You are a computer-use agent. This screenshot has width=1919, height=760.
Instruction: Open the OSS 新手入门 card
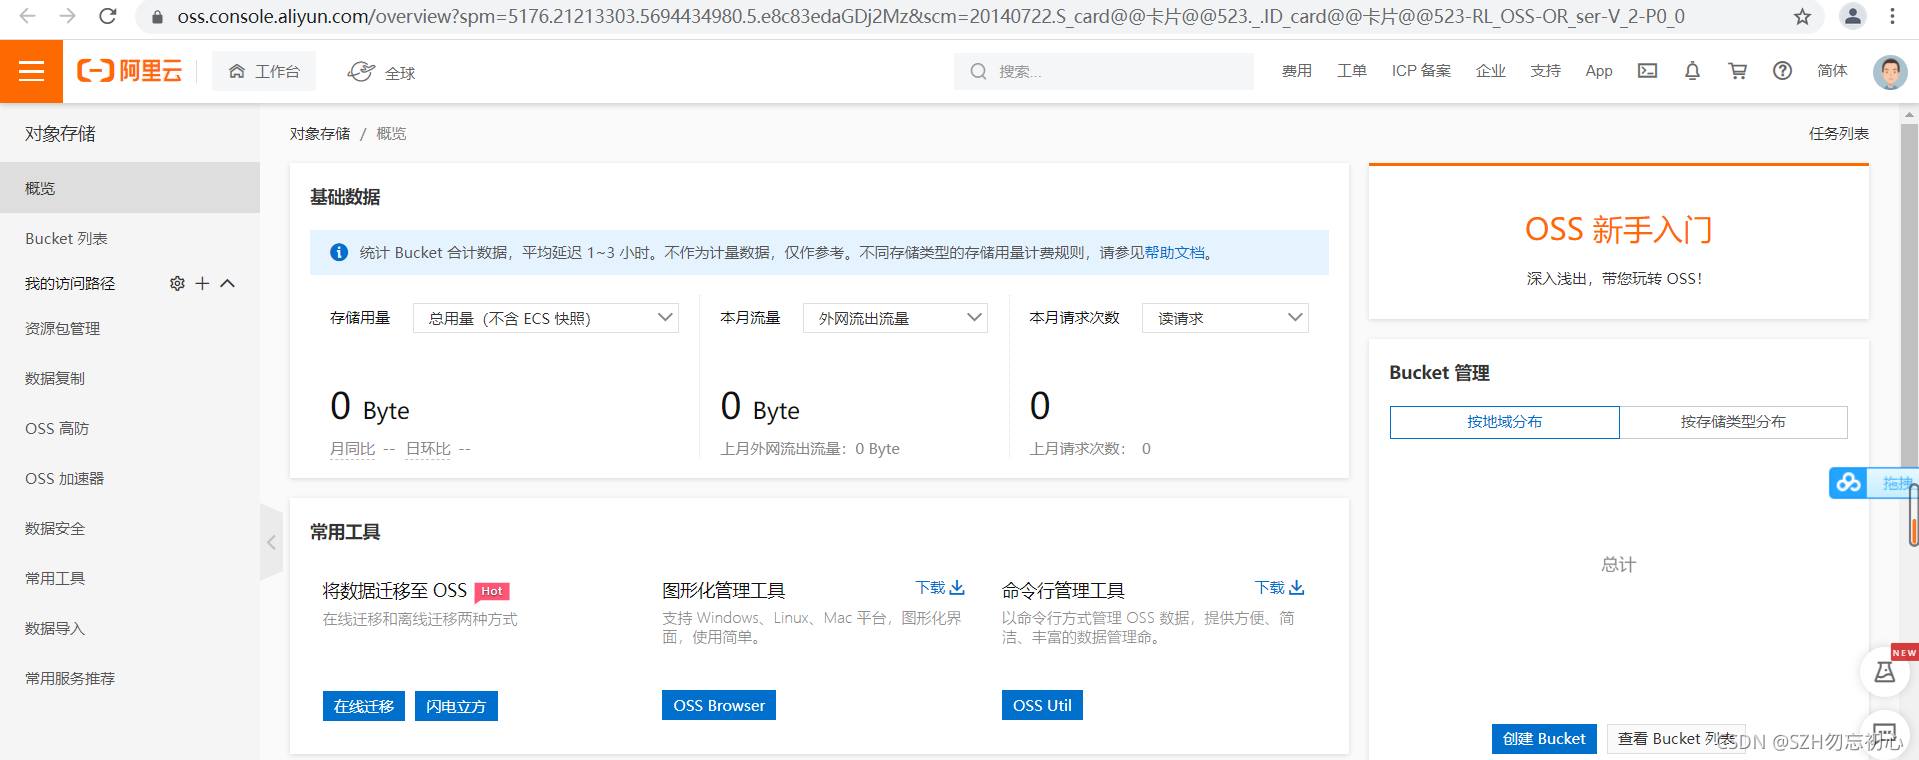1619,242
